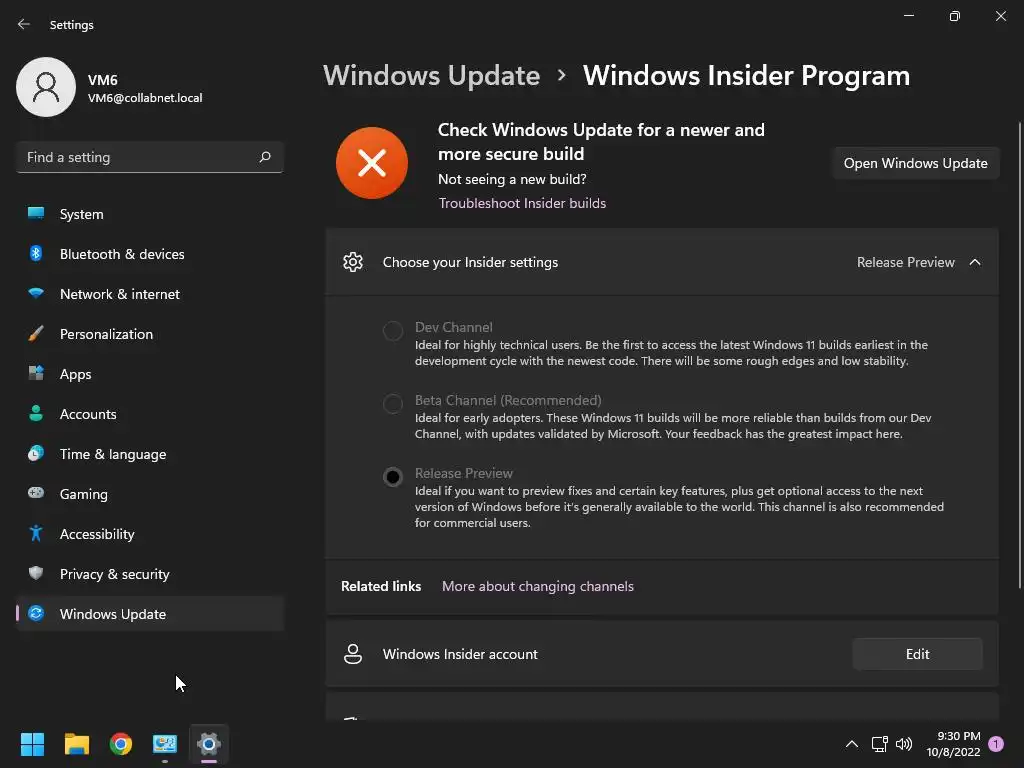Click the Related links label

click(x=381, y=586)
